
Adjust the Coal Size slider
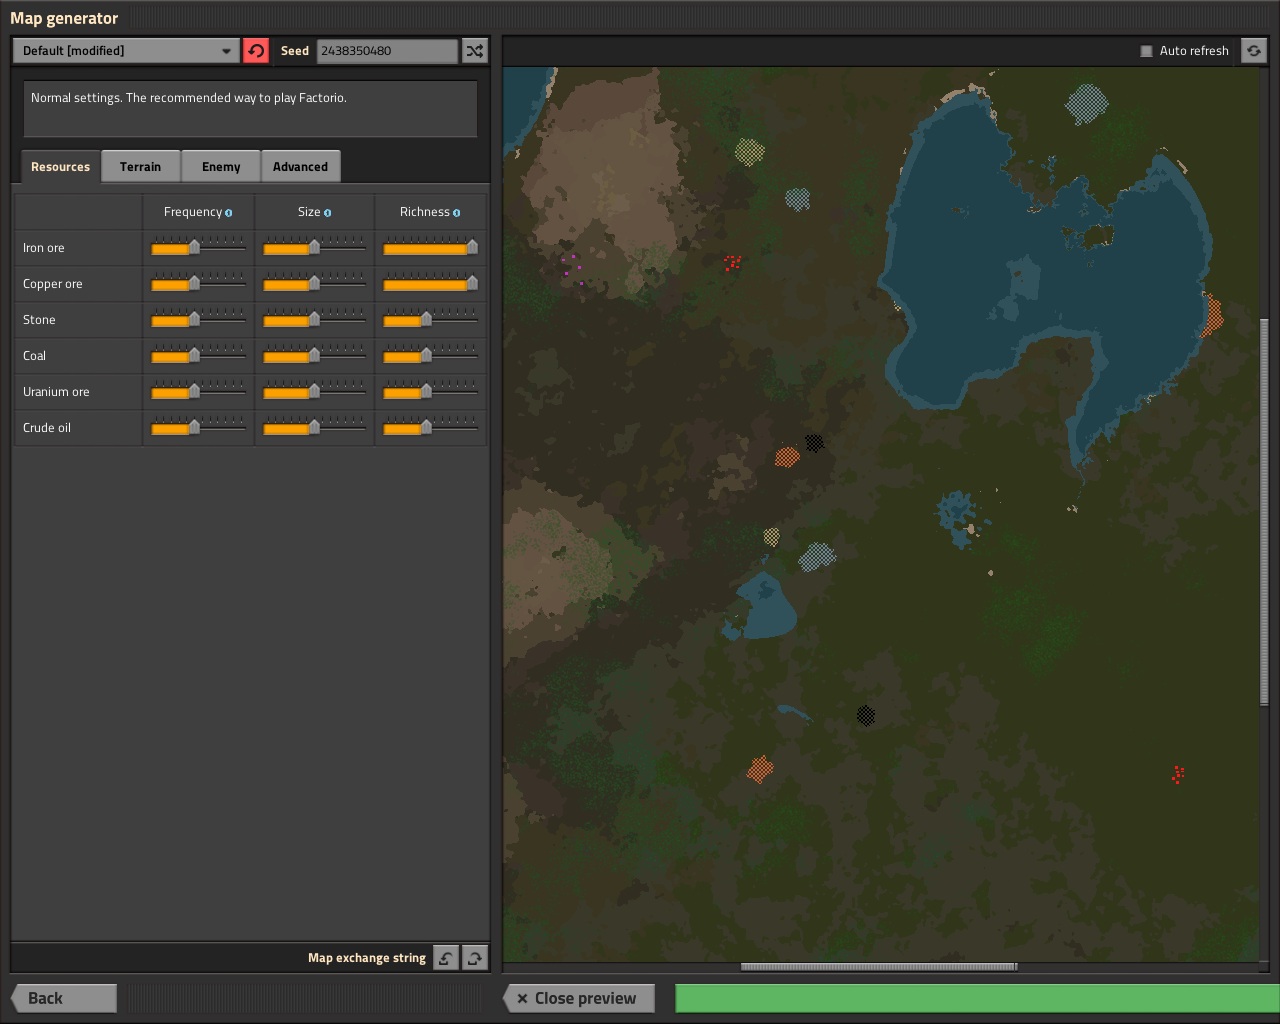[x=314, y=355]
